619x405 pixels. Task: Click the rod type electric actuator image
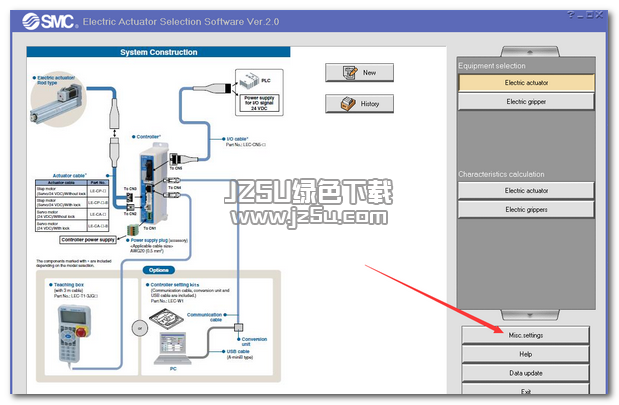point(58,103)
